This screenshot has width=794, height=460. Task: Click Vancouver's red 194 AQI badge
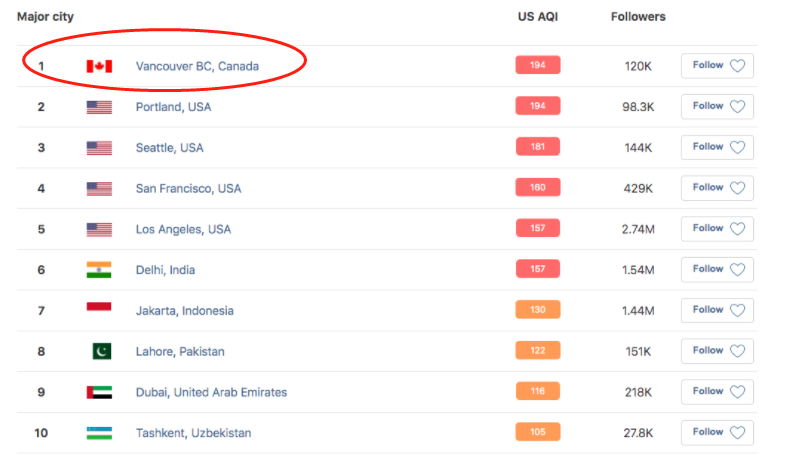[537, 66]
